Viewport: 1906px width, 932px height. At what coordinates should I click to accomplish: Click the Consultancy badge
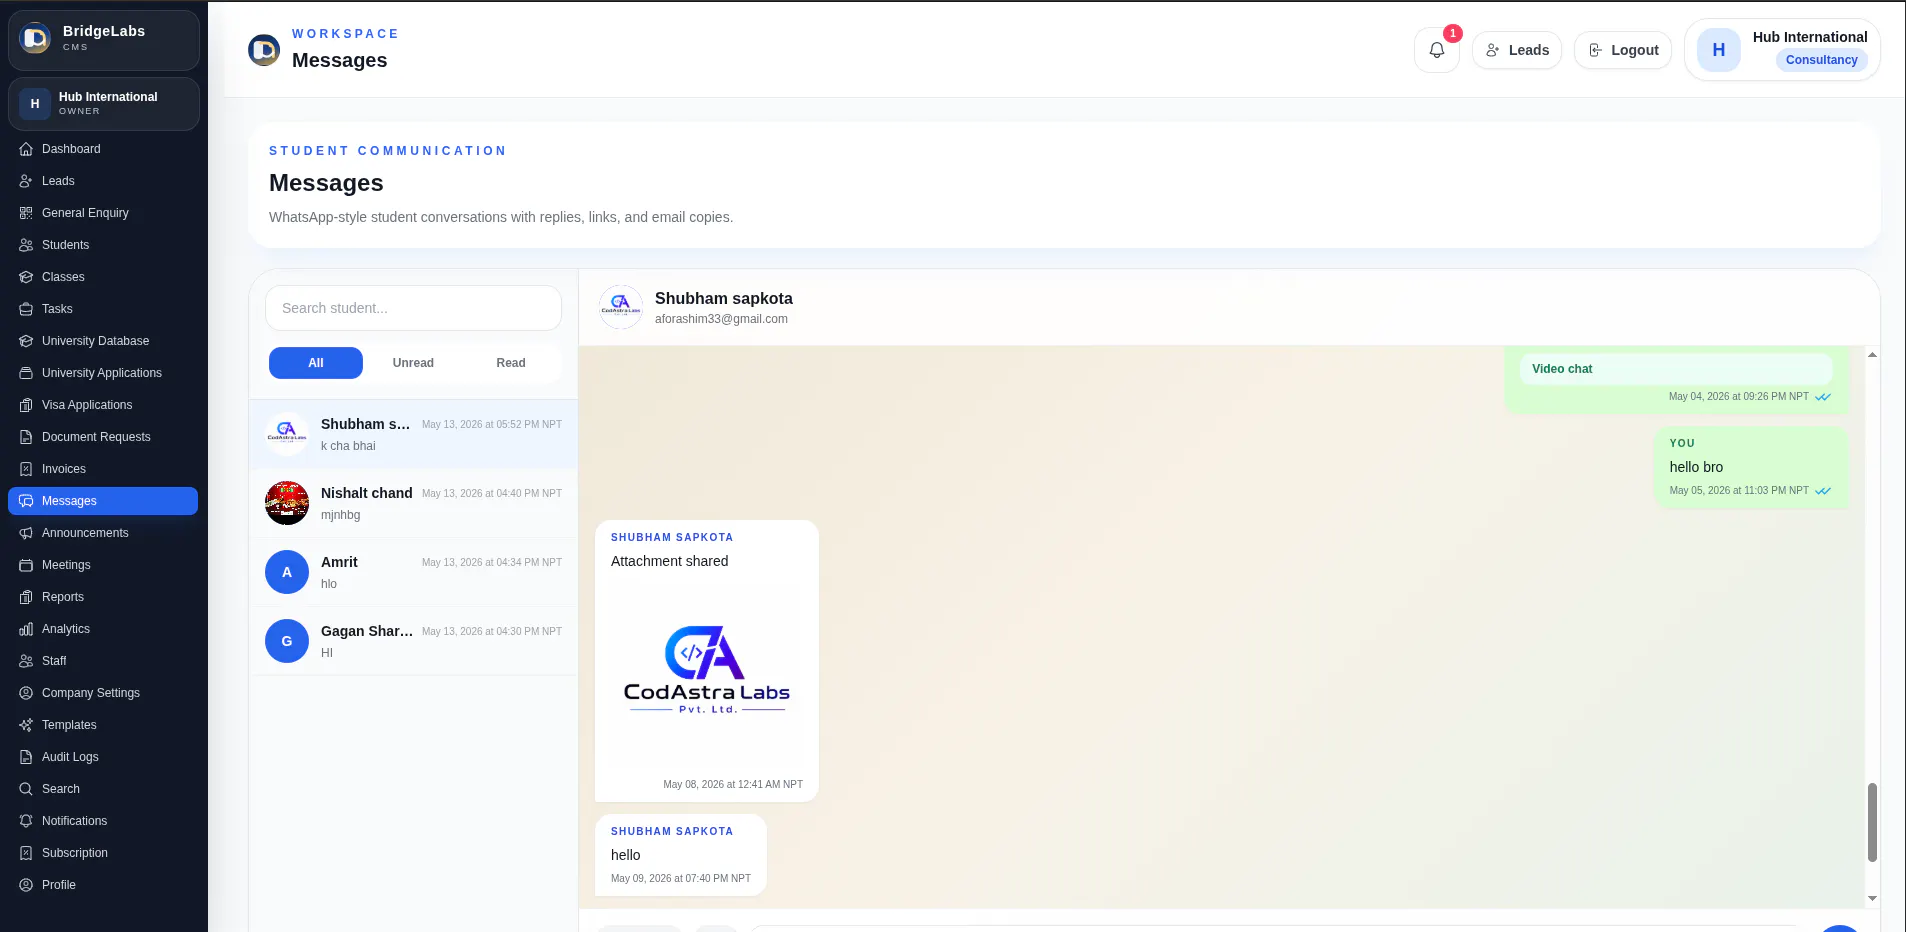tap(1821, 60)
